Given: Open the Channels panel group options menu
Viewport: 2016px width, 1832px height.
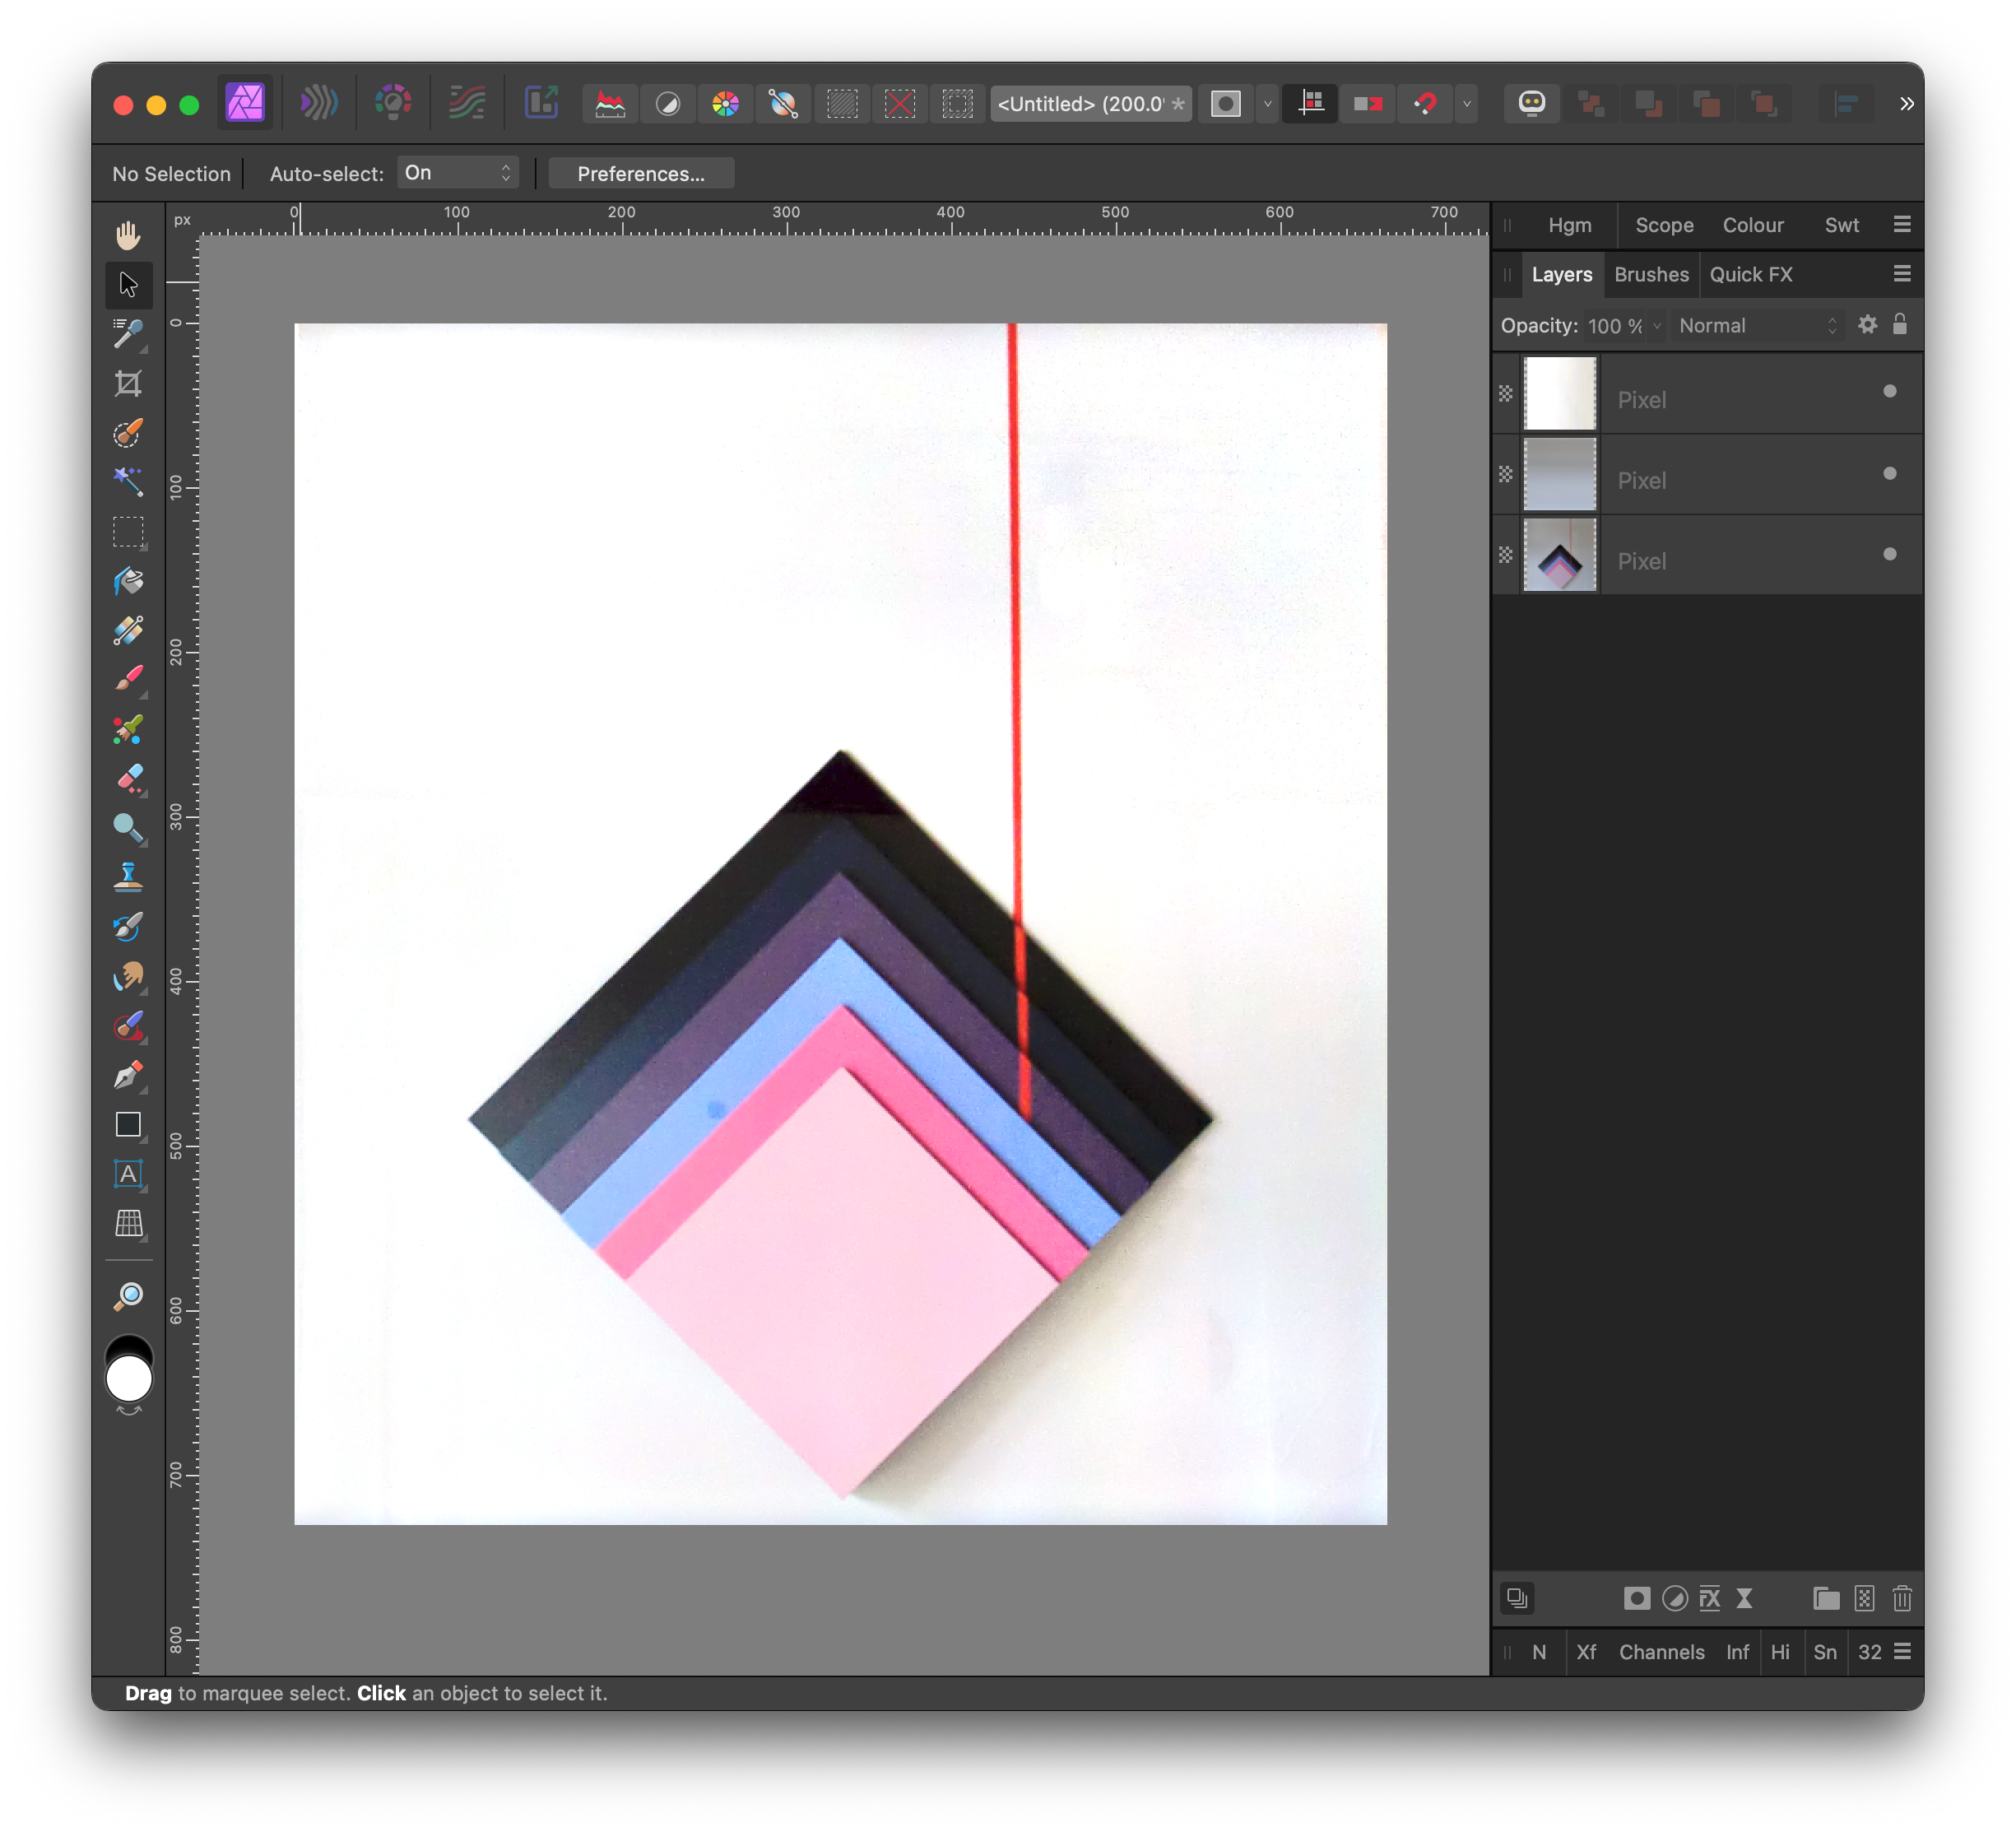Looking at the screenshot, I should pyautogui.click(x=1902, y=1652).
